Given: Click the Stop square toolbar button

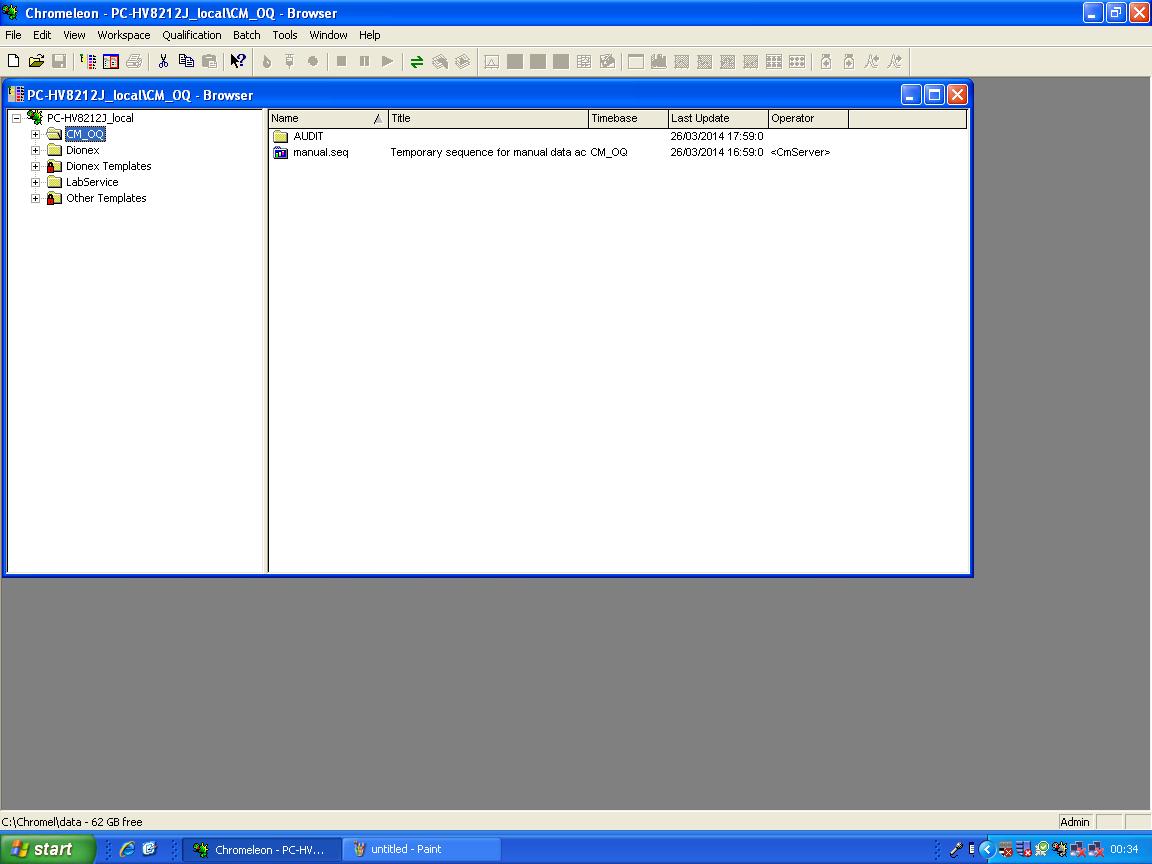Looking at the screenshot, I should pos(341,62).
